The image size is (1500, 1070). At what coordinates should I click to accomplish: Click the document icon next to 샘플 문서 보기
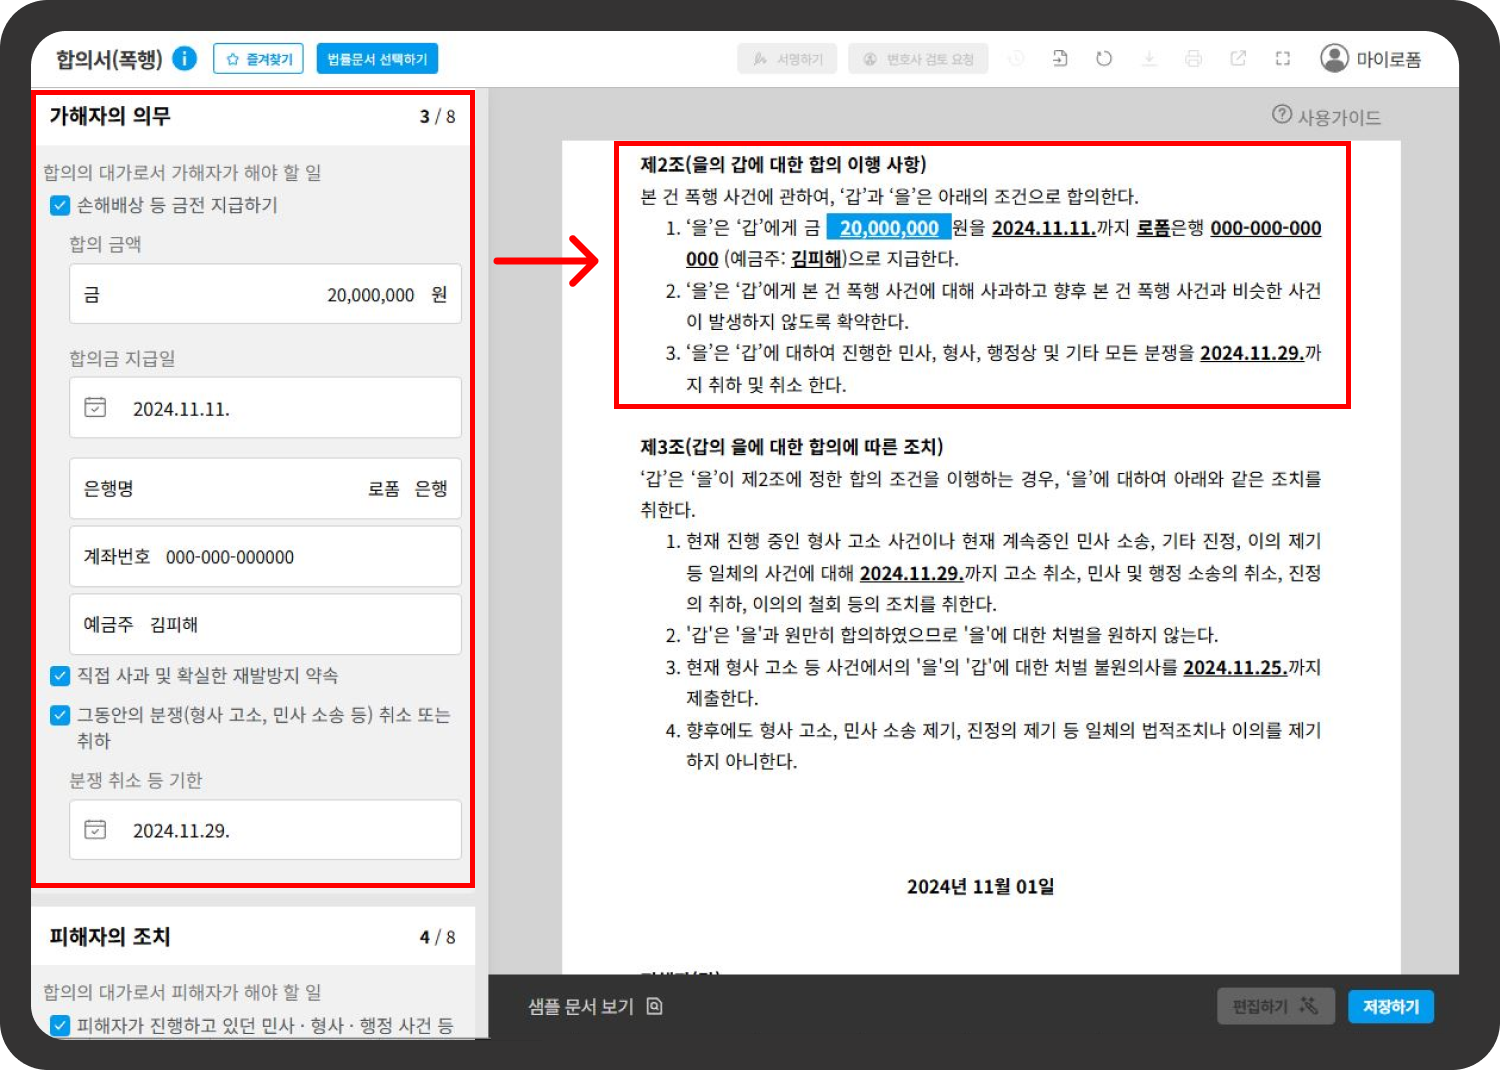654,1006
